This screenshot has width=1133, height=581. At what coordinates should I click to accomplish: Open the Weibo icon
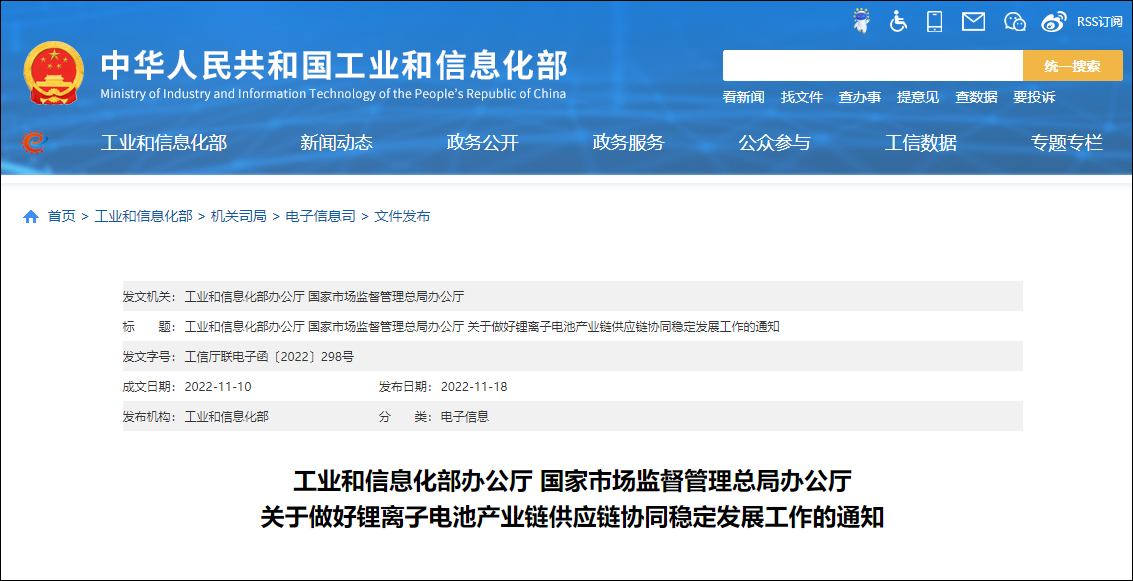tap(1054, 22)
